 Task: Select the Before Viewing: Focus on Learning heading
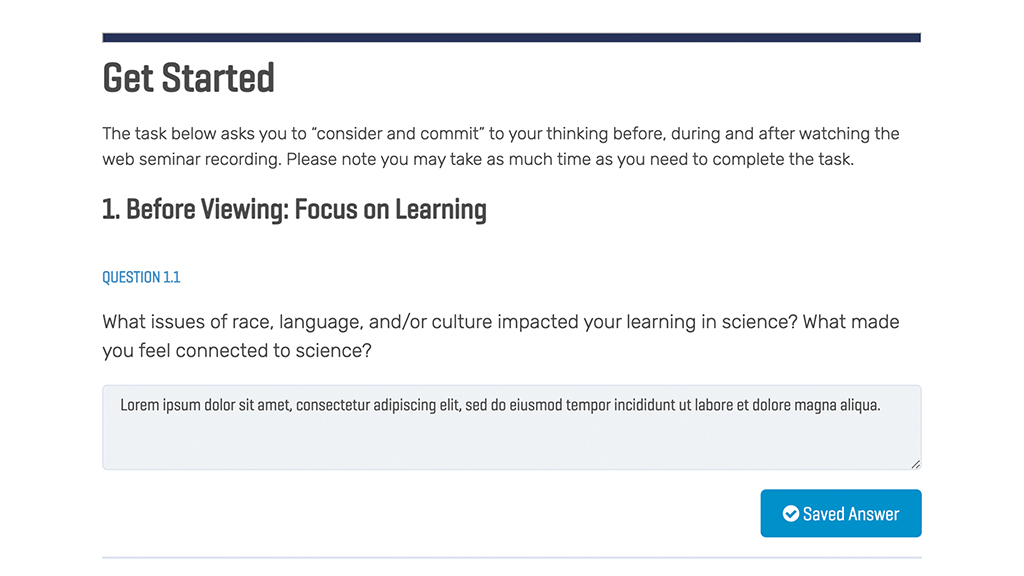pyautogui.click(x=295, y=210)
